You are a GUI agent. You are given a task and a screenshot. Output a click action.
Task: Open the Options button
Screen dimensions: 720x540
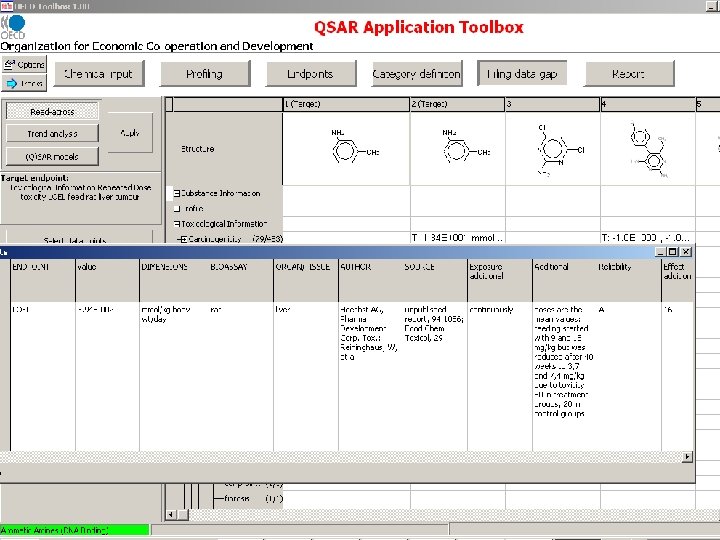tap(24, 65)
